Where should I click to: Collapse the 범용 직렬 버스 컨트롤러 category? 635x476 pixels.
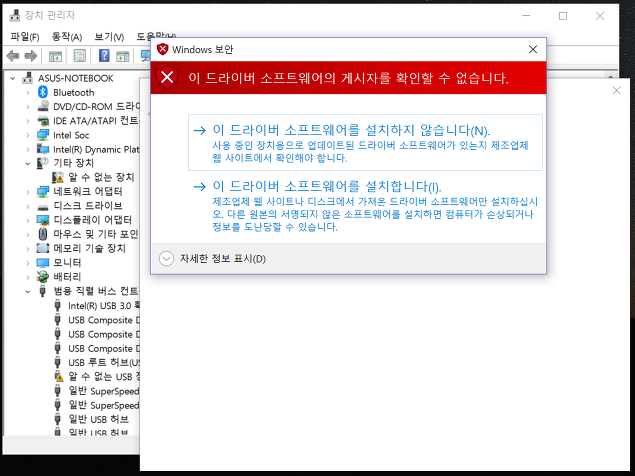(28, 291)
